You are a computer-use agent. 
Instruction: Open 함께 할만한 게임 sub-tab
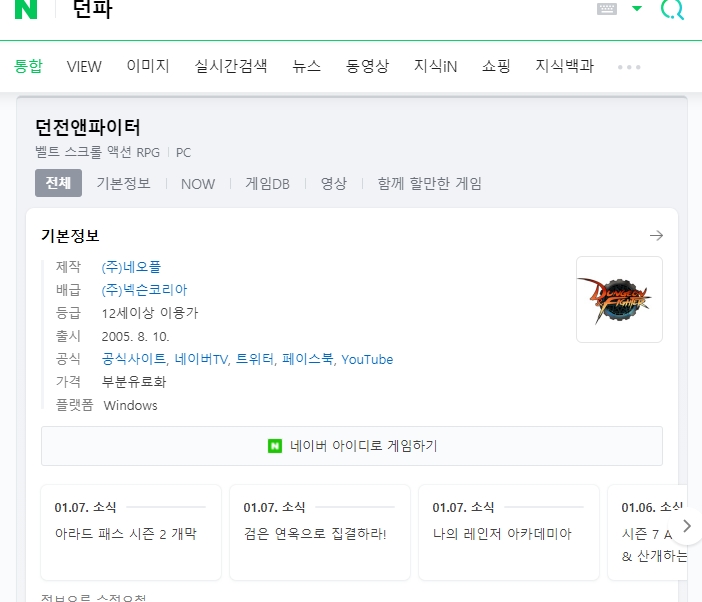429,184
